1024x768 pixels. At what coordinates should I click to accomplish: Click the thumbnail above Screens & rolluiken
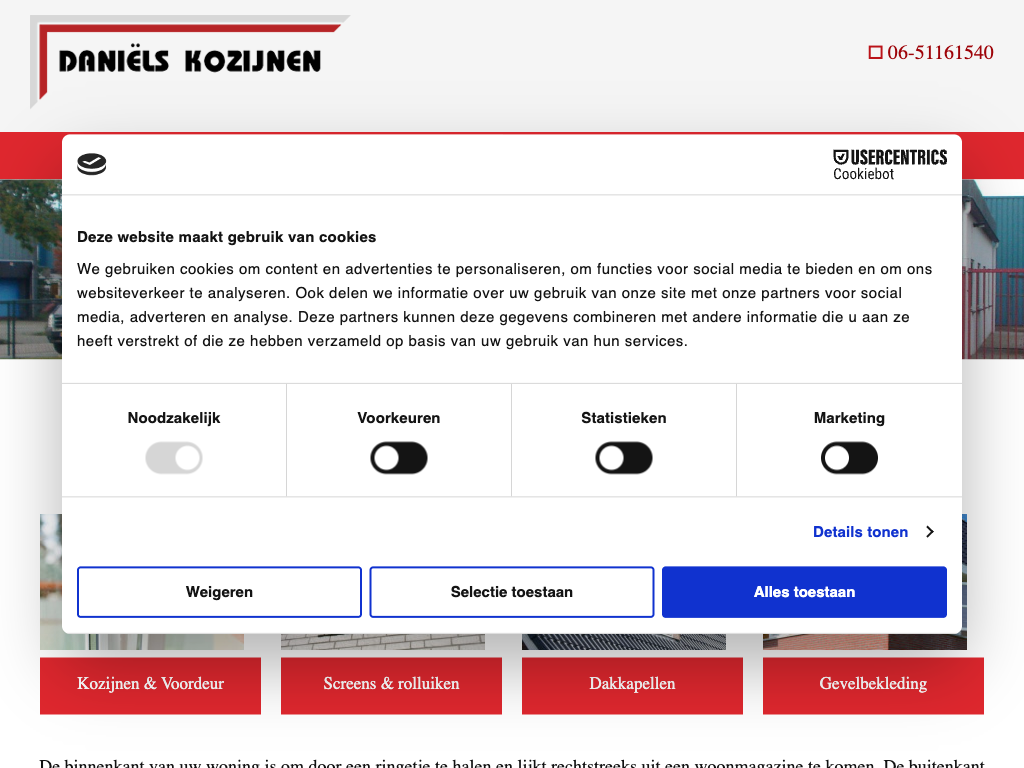coord(383,642)
